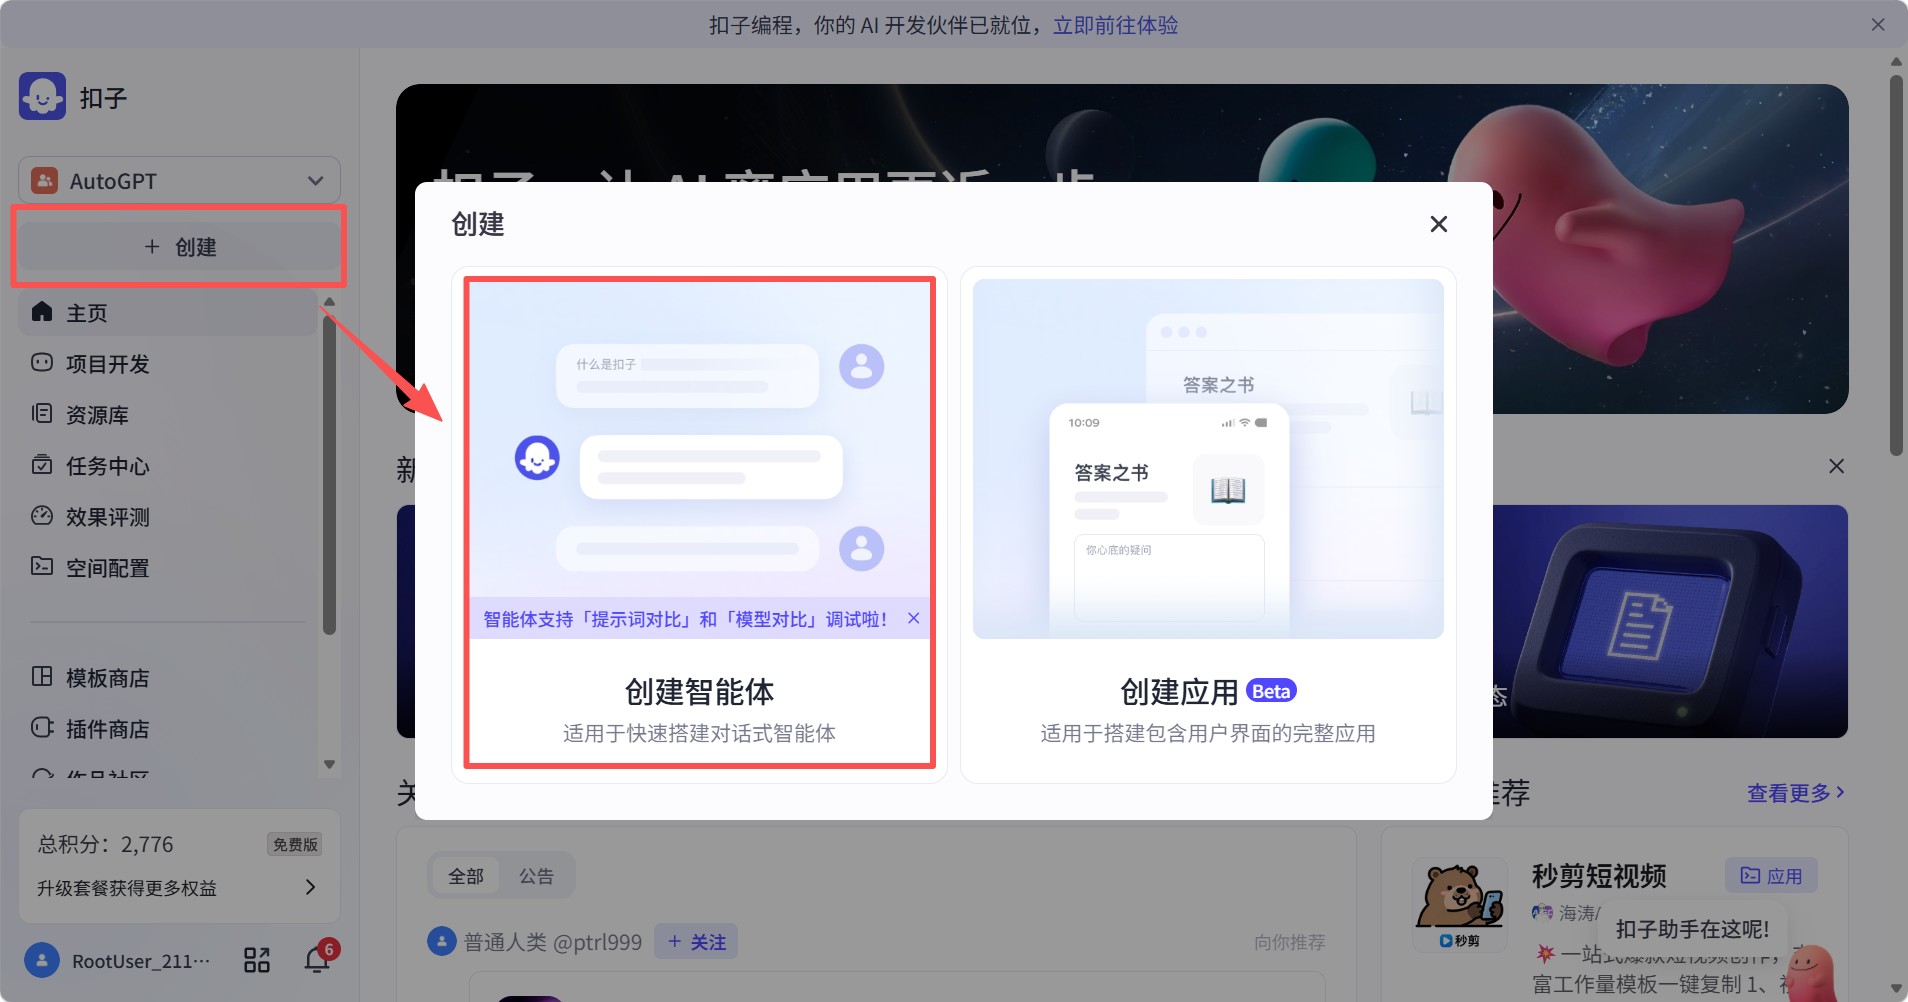Open 主页 in the sidebar

(x=168, y=313)
